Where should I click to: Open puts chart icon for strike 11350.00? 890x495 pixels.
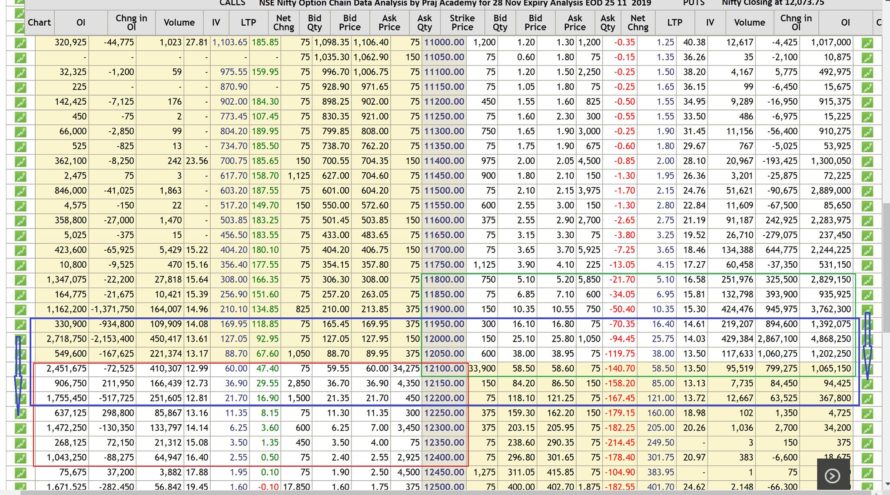coord(867,146)
